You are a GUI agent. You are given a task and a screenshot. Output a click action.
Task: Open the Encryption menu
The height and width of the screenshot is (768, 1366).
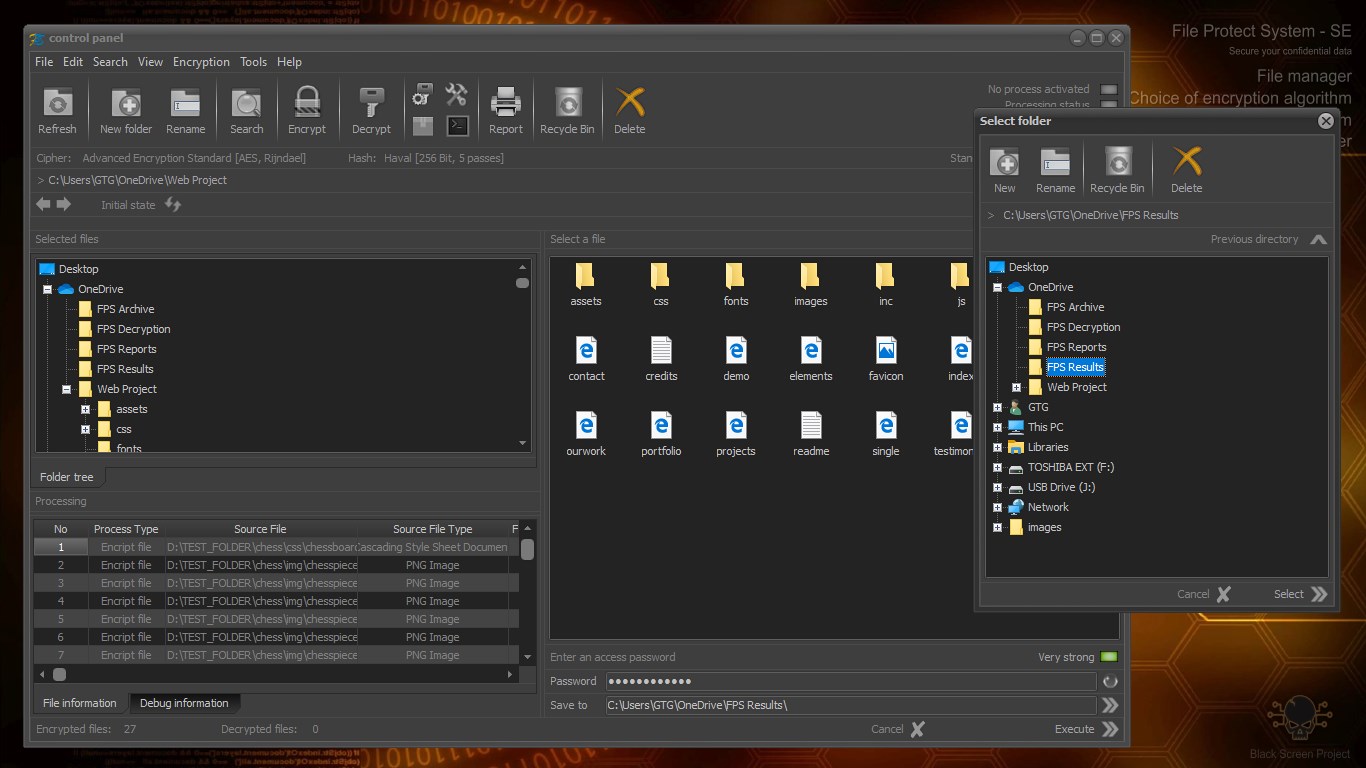[x=201, y=62]
